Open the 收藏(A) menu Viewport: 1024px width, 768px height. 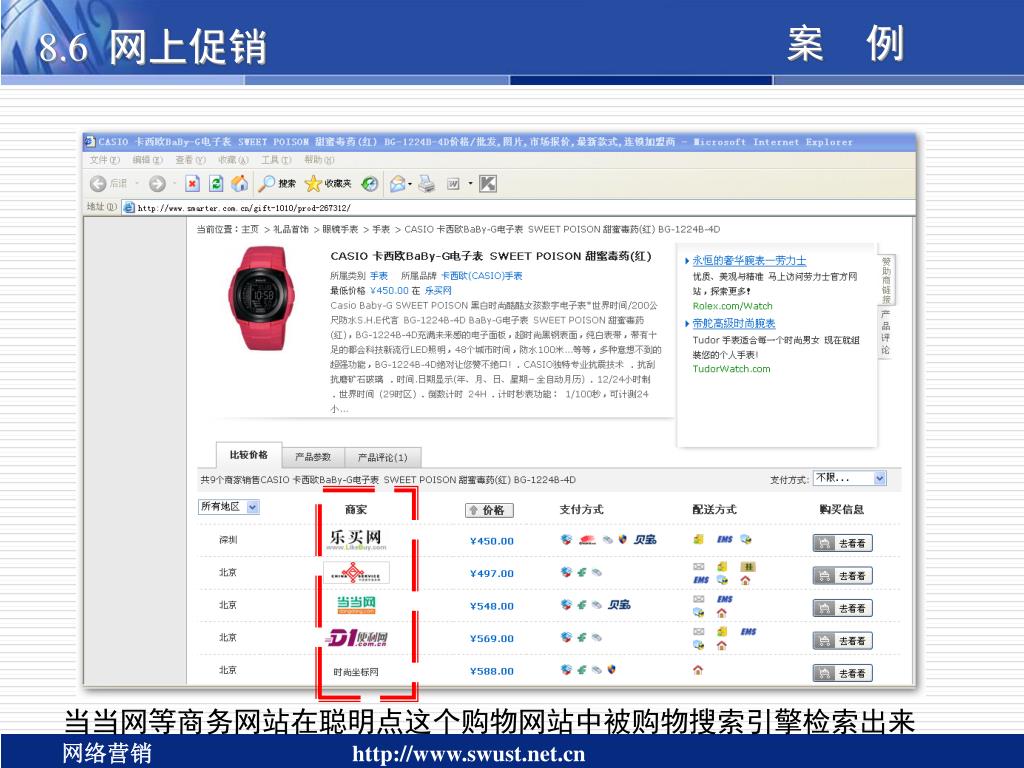coord(233,160)
